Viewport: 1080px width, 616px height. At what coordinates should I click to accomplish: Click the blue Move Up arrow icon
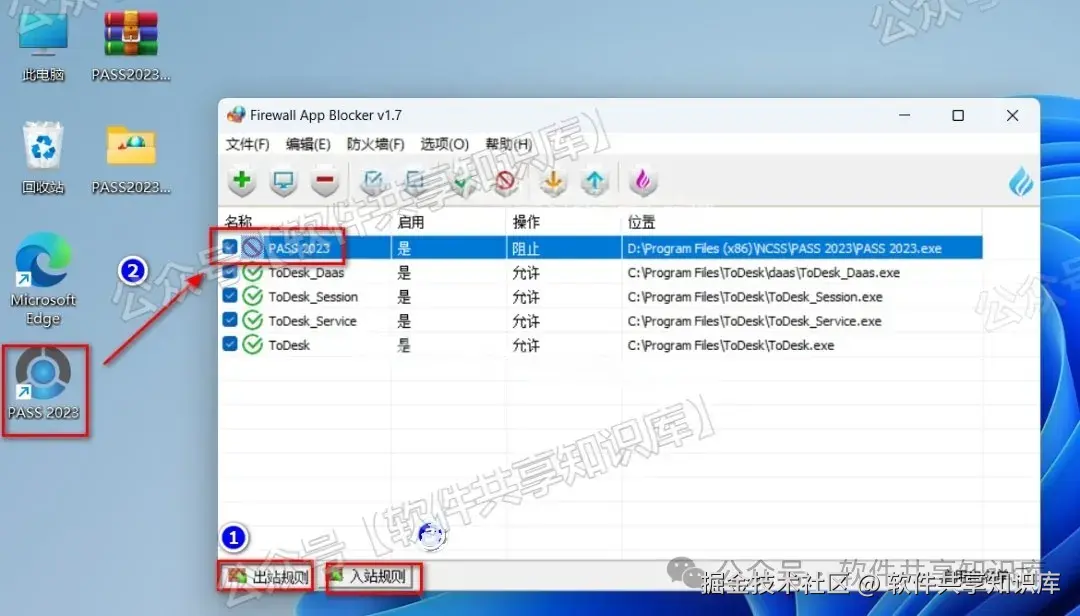point(594,181)
